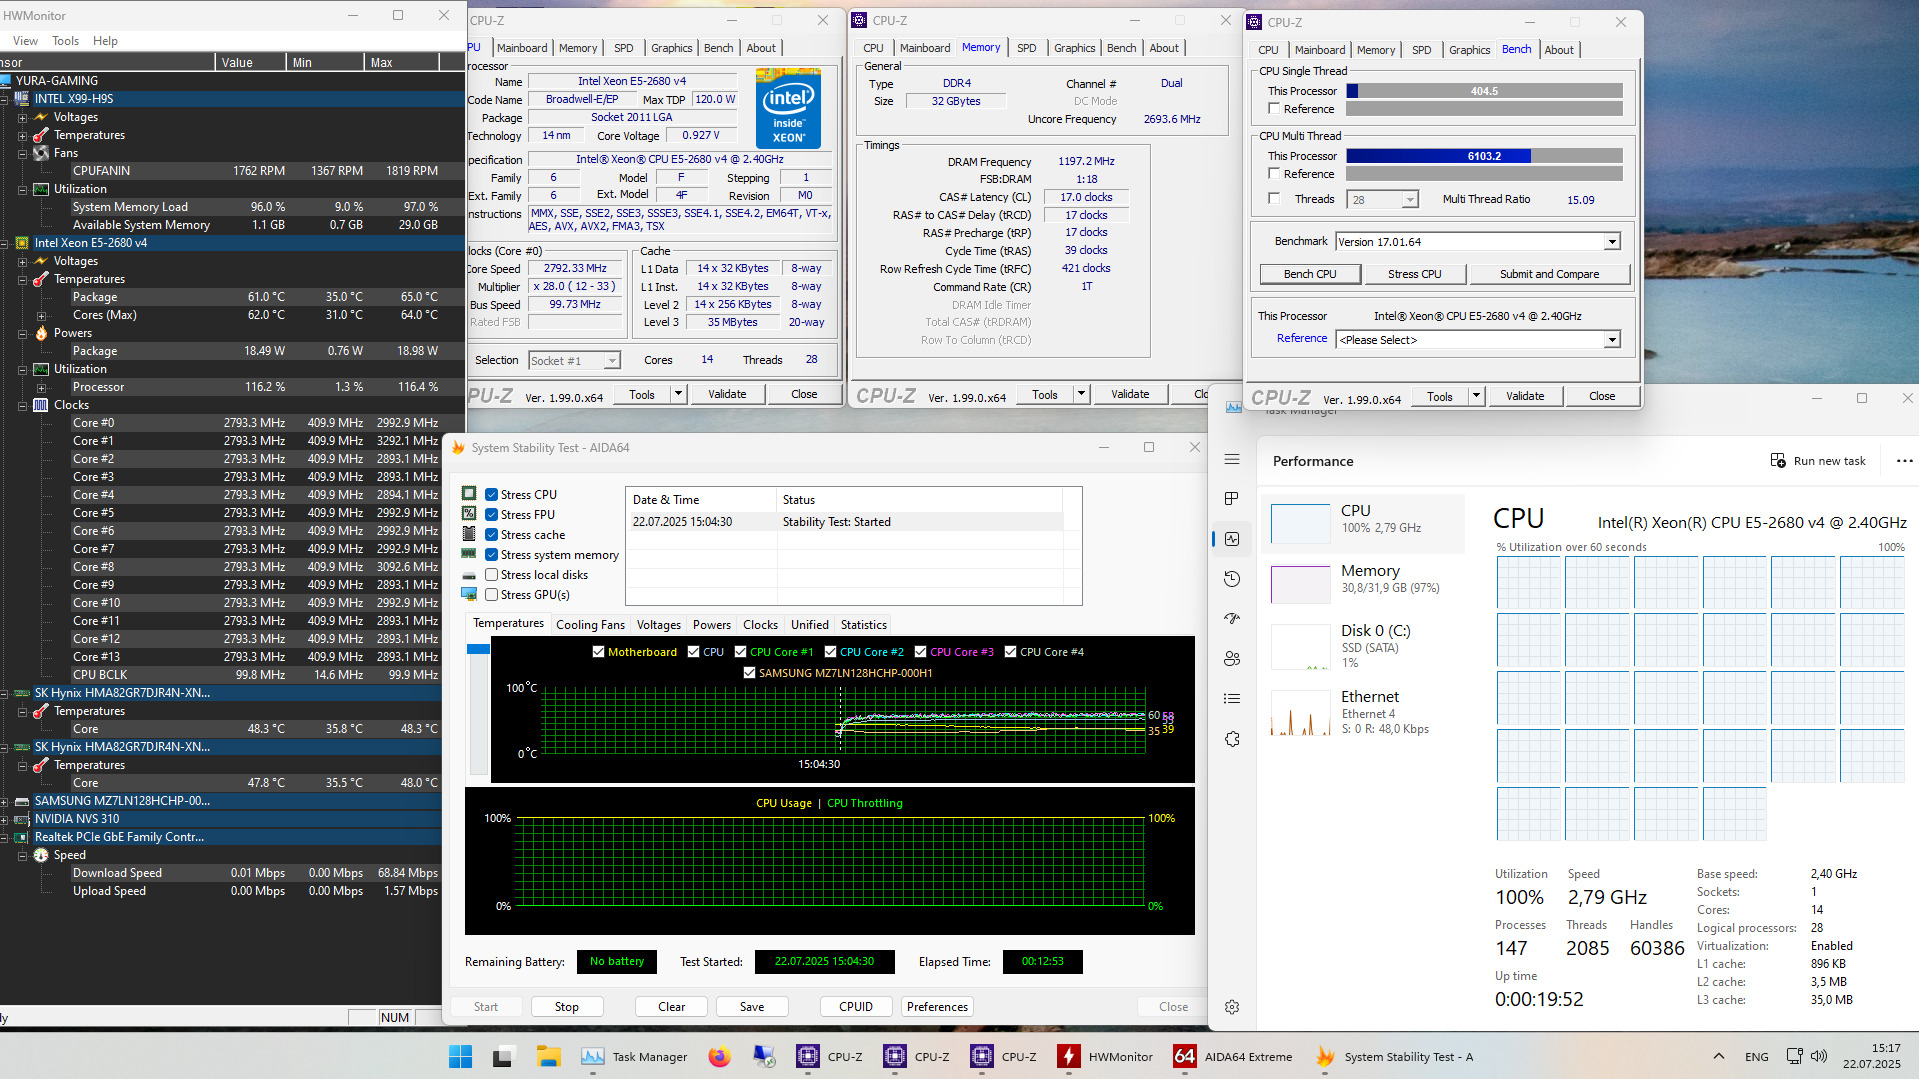
Task: Open Task Manager settings gear
Action: 1232,1007
